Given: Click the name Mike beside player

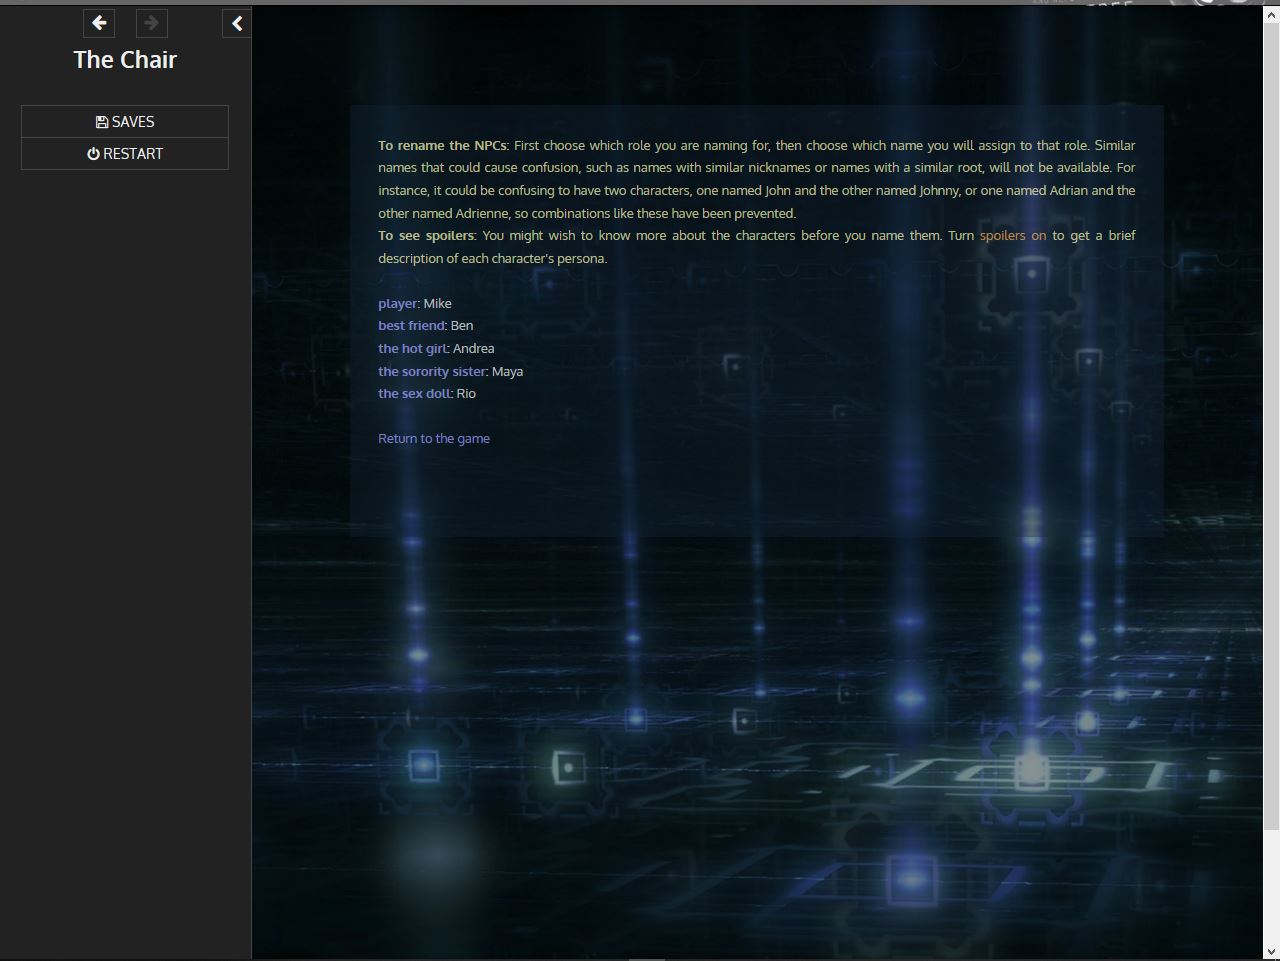Looking at the screenshot, I should [438, 303].
